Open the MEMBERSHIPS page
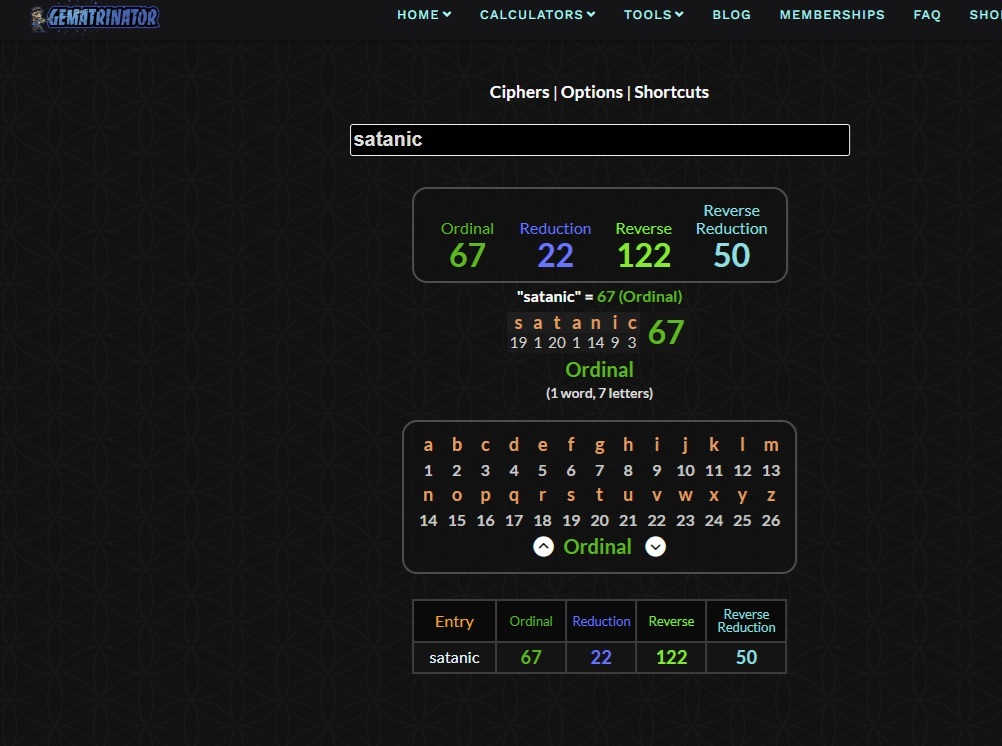Screen dimensions: 1002x746 tap(832, 14)
